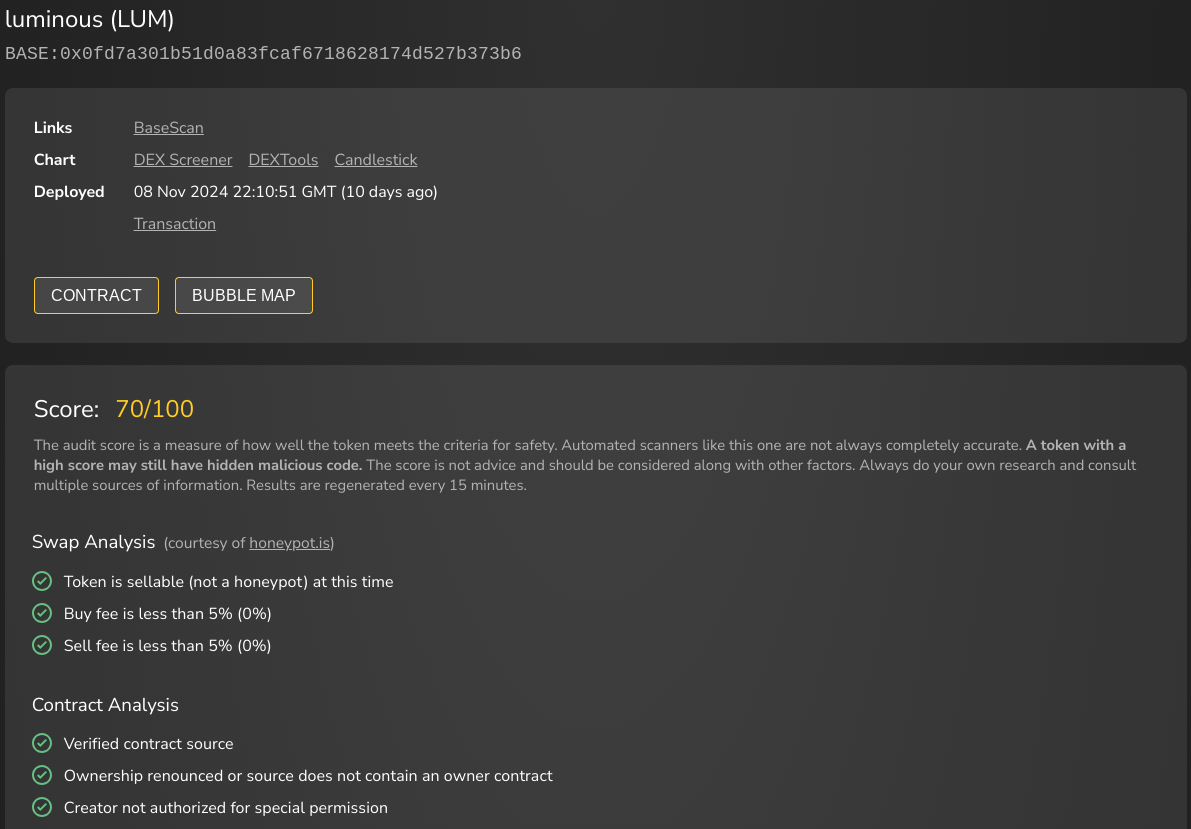Click the check icon beside 'Verified contract source'
This screenshot has height=829, width=1191.
(43, 743)
